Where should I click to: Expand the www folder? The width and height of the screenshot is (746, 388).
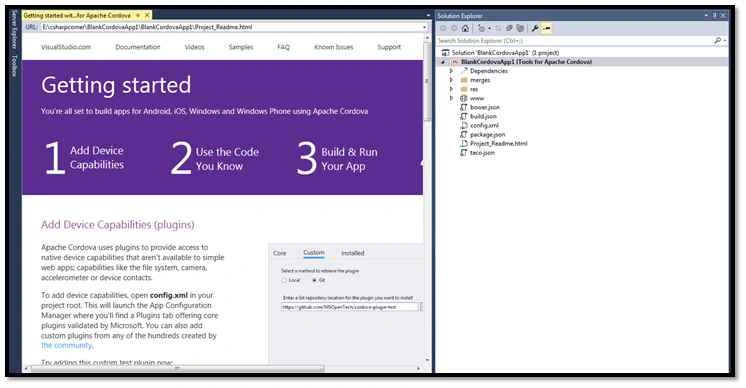(452, 98)
